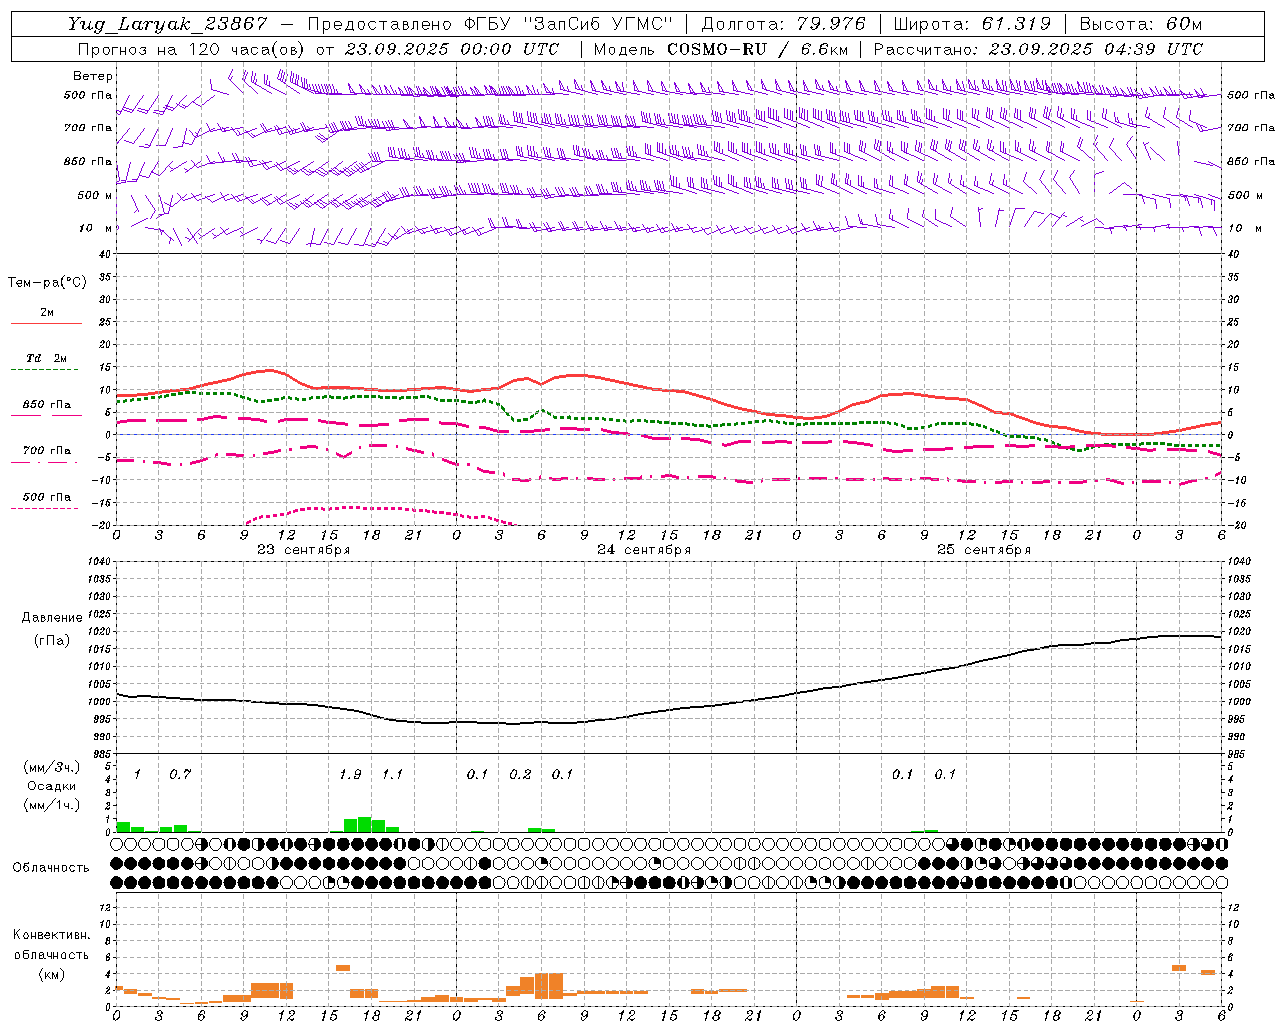Click the 500 м wind level label on left
The image size is (1280, 1024).
tap(94, 195)
